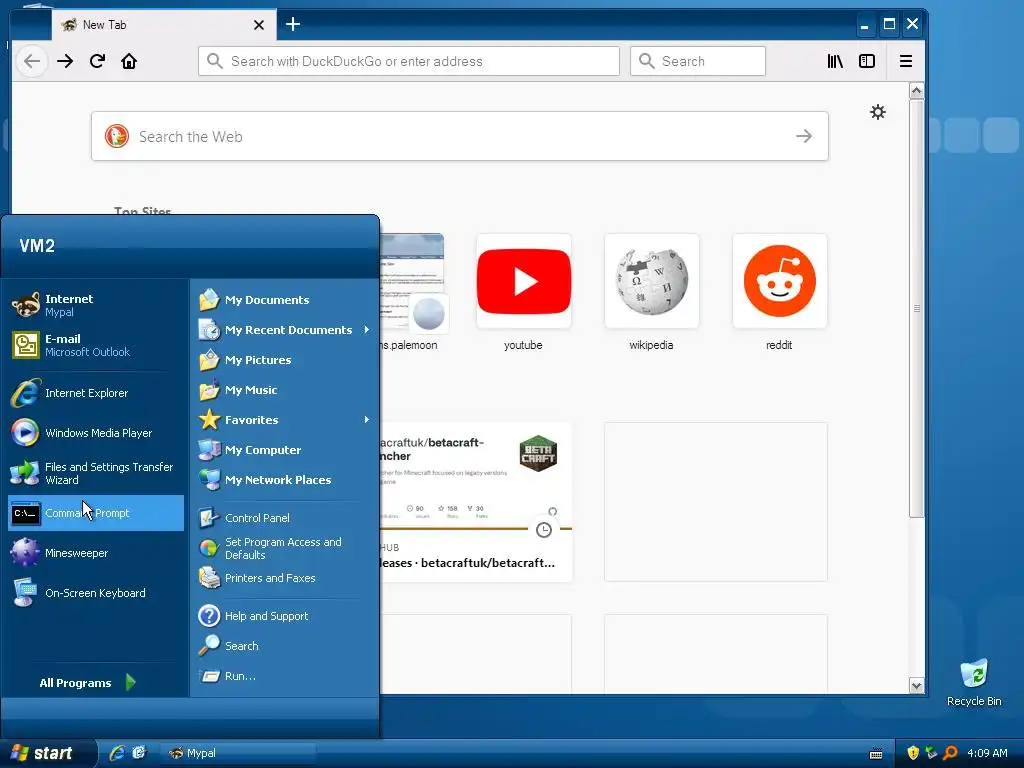Click the magnifier tray icon
Screen dimensions: 1024x768
pos(950,753)
